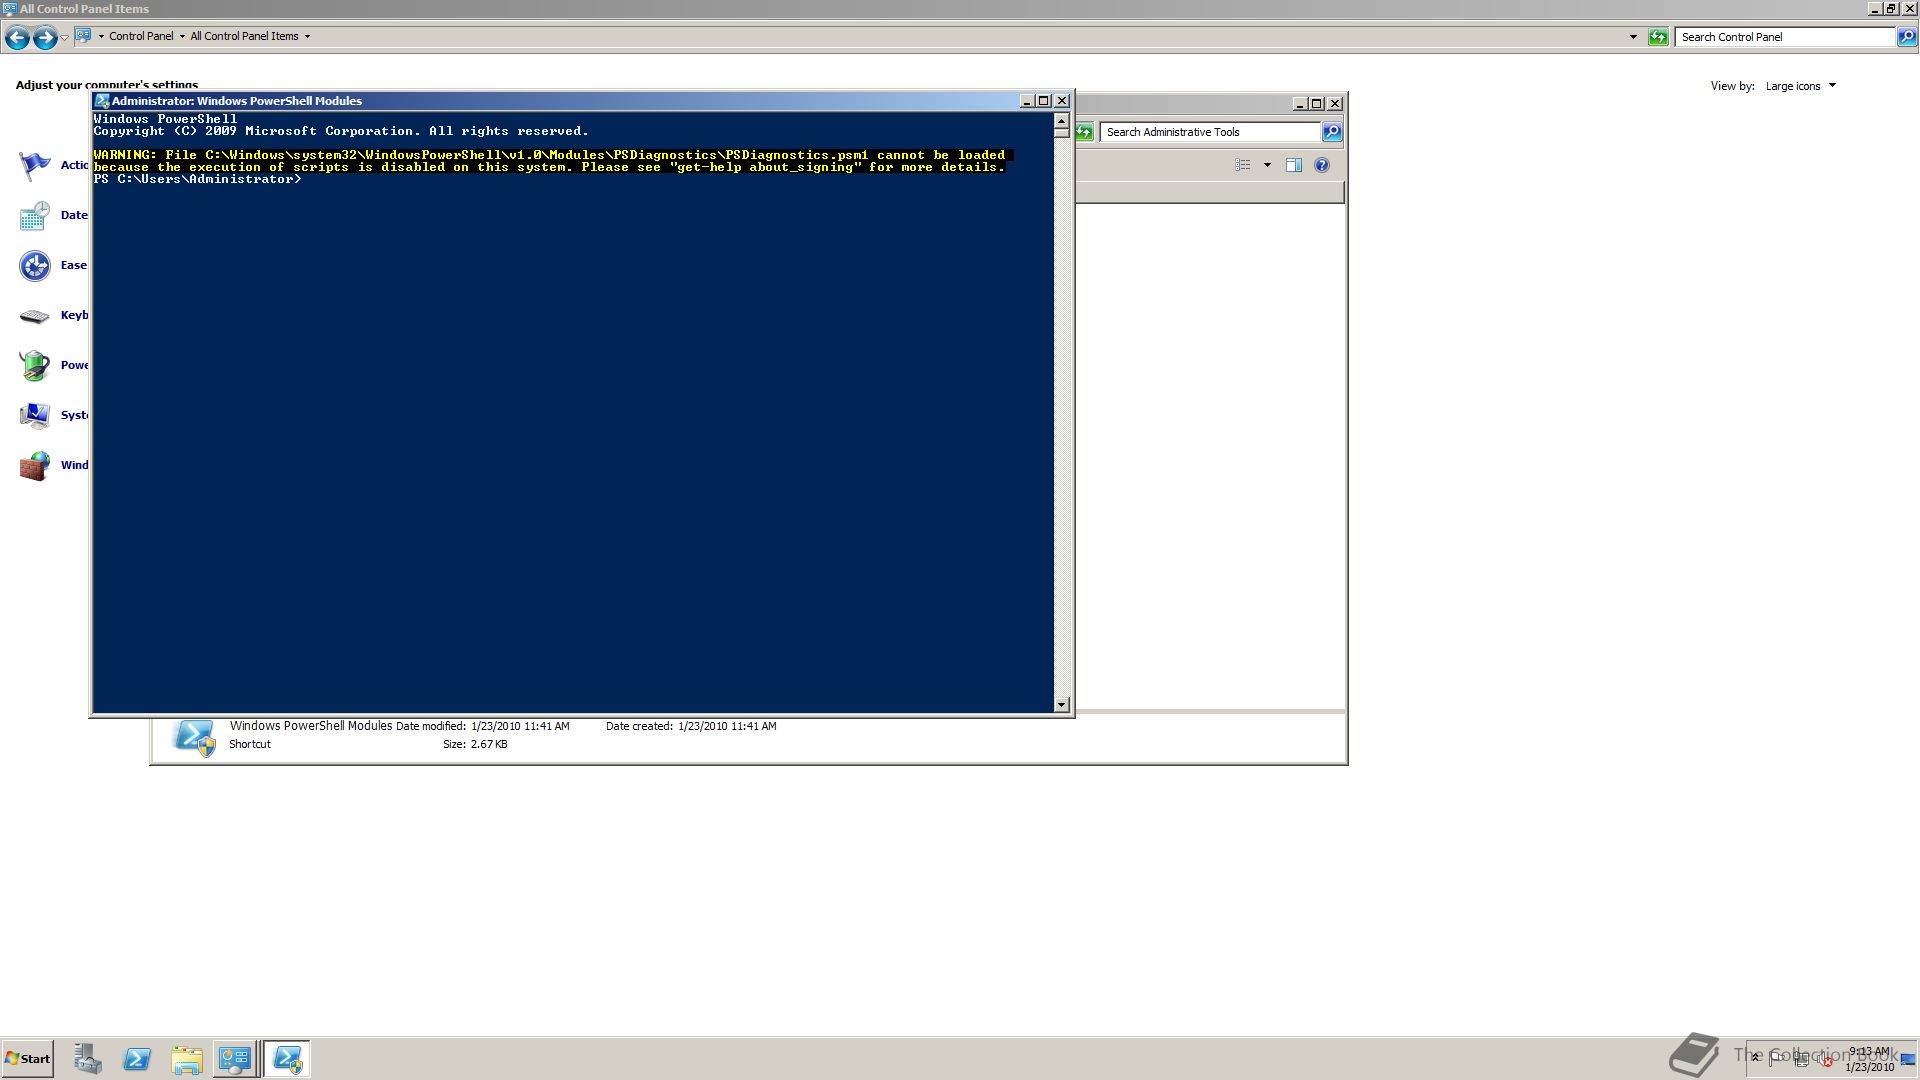Click network icon in system tray
Viewport: 1920px width, 1080px height.
(x=1803, y=1059)
